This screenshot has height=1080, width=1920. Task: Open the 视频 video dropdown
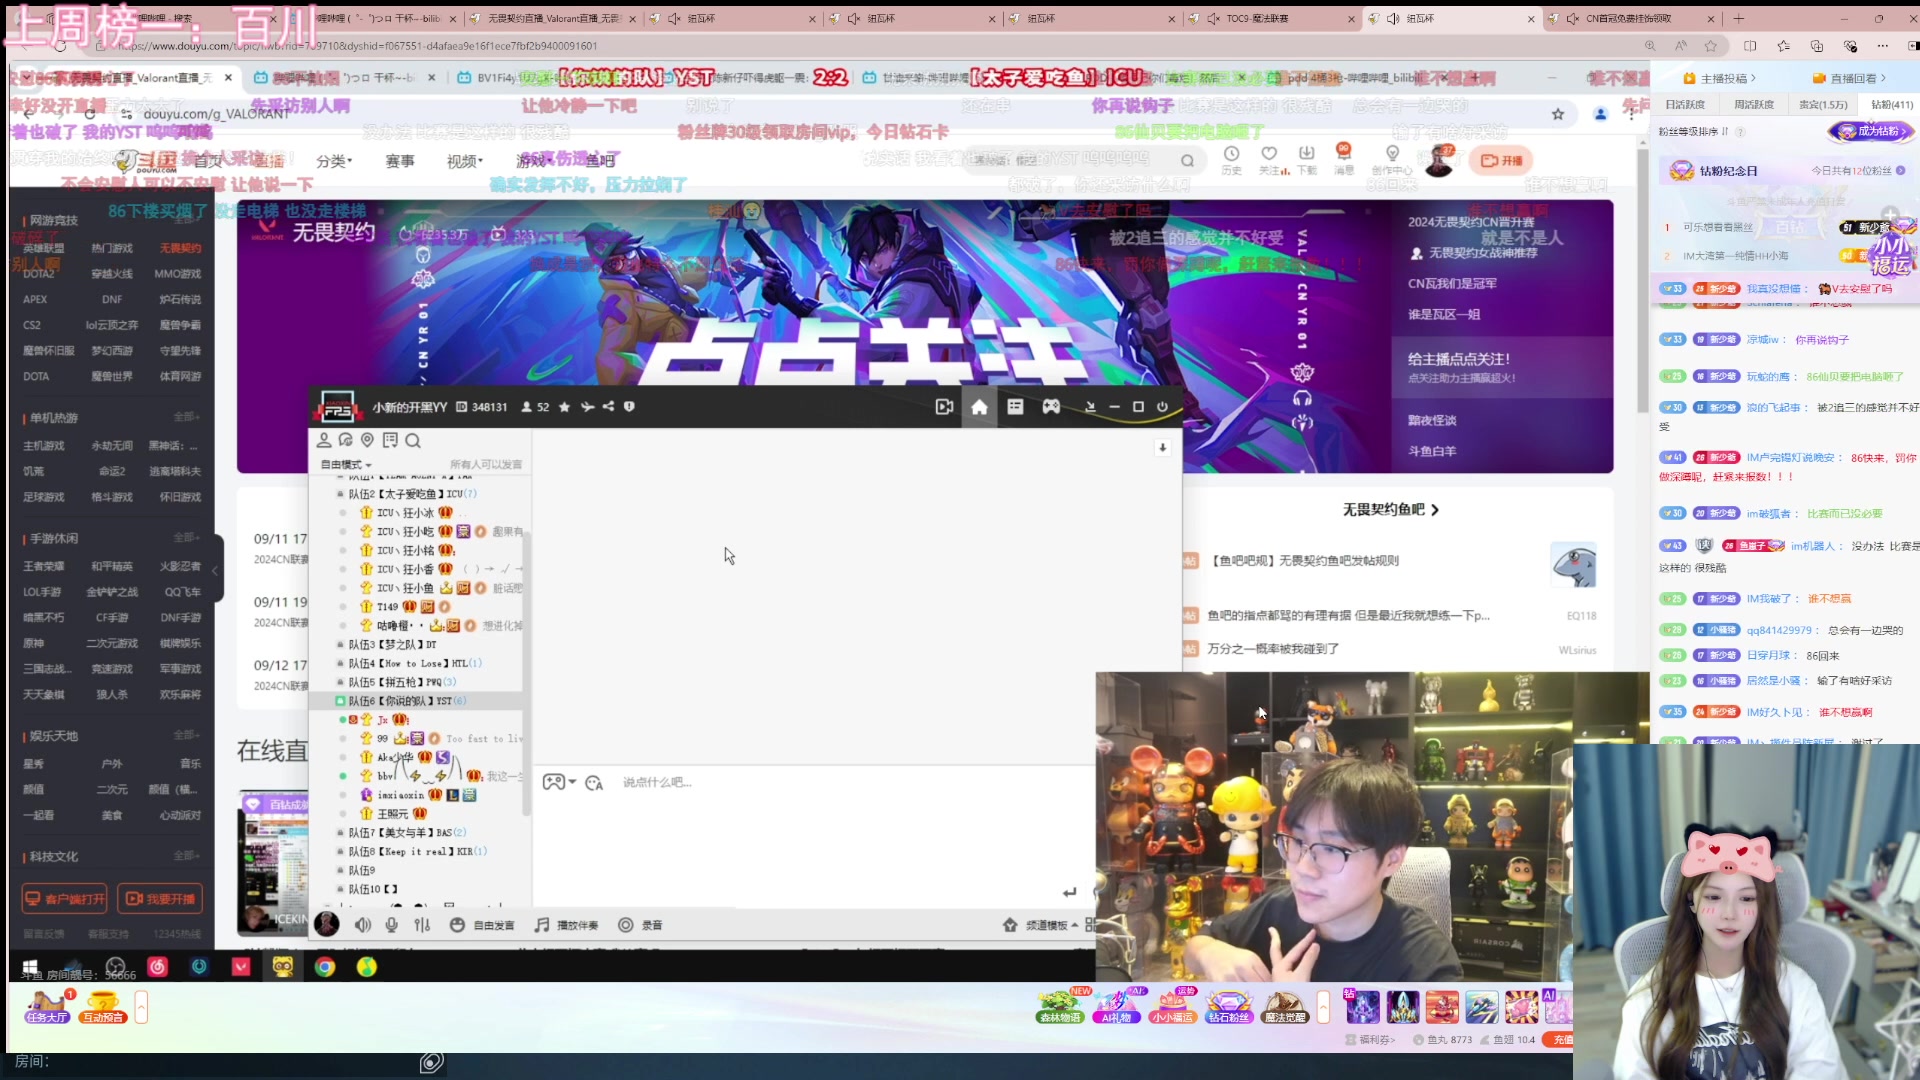465,161
